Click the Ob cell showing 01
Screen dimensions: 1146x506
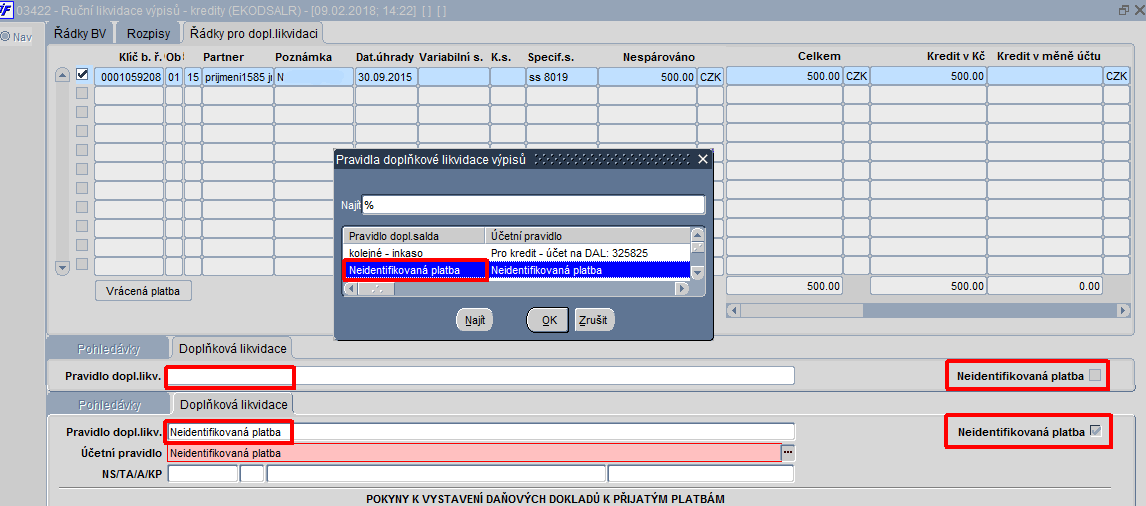(x=173, y=76)
